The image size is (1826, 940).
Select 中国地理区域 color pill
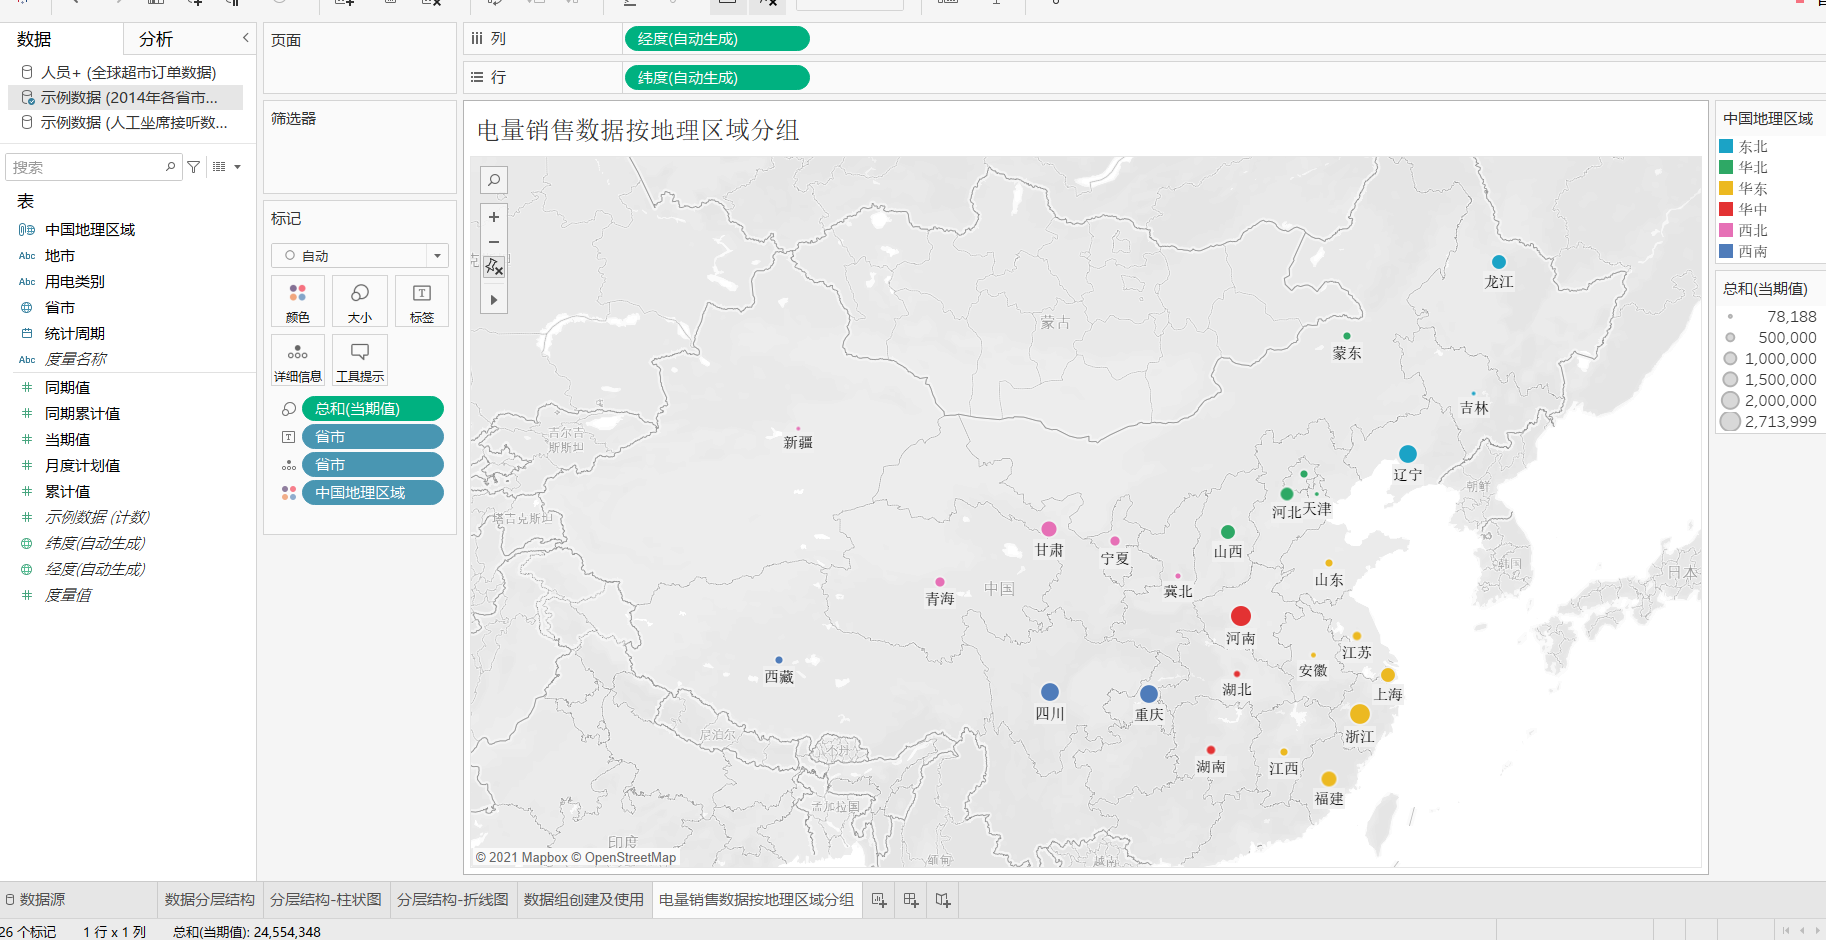click(x=373, y=493)
